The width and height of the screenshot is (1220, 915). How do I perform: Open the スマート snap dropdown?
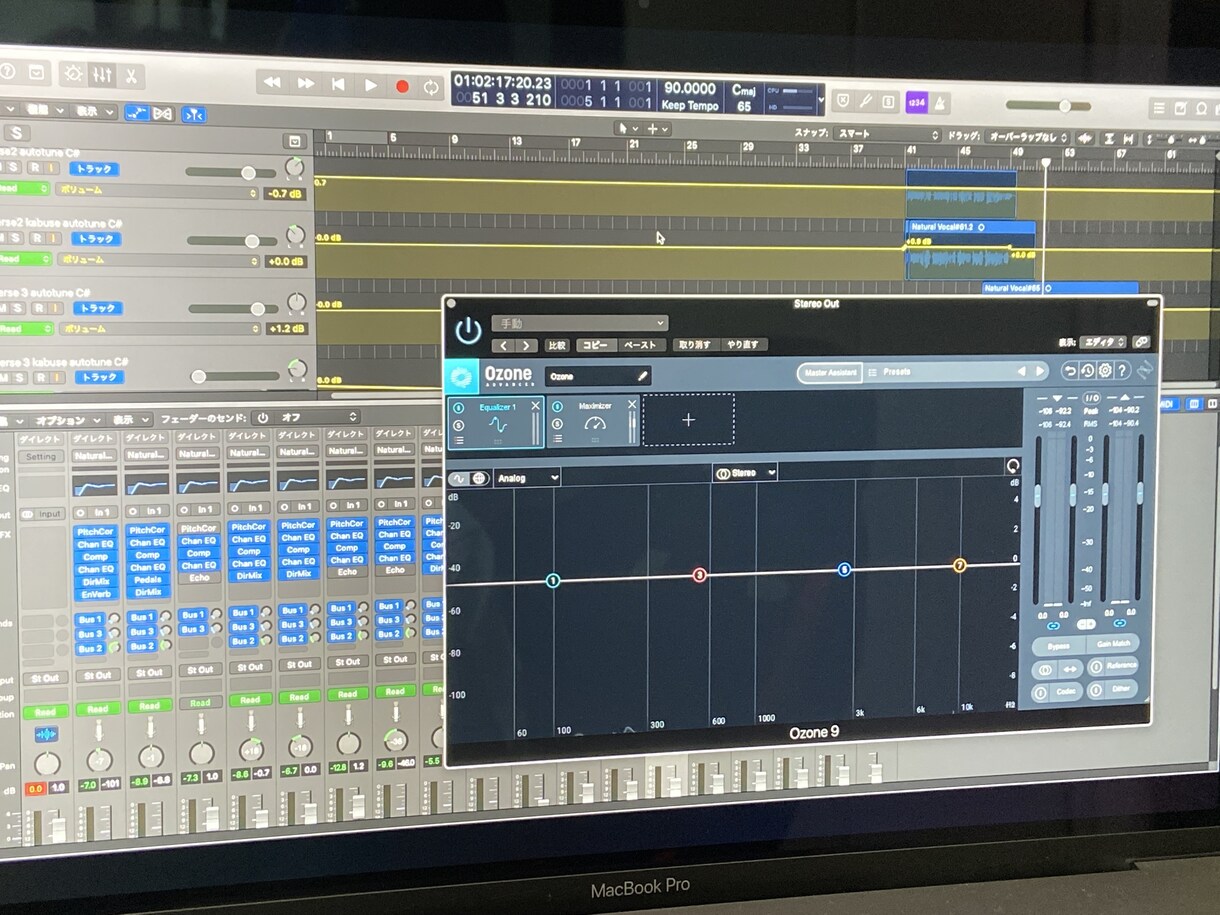tap(888, 134)
